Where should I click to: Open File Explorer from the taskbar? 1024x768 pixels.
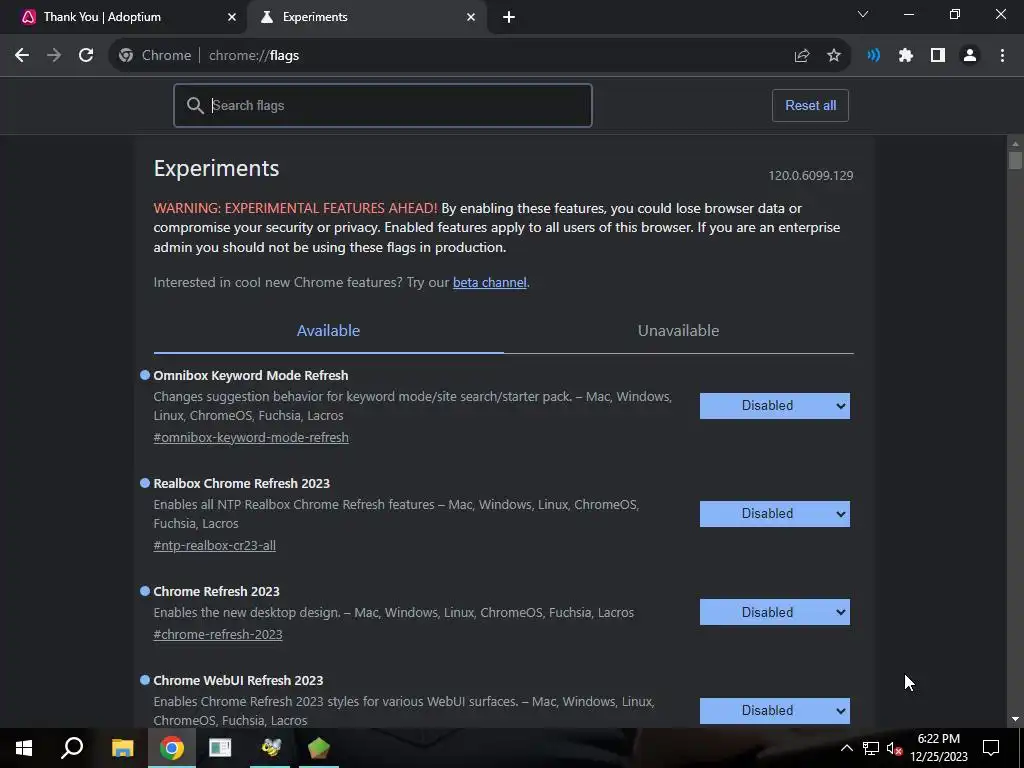click(122, 748)
